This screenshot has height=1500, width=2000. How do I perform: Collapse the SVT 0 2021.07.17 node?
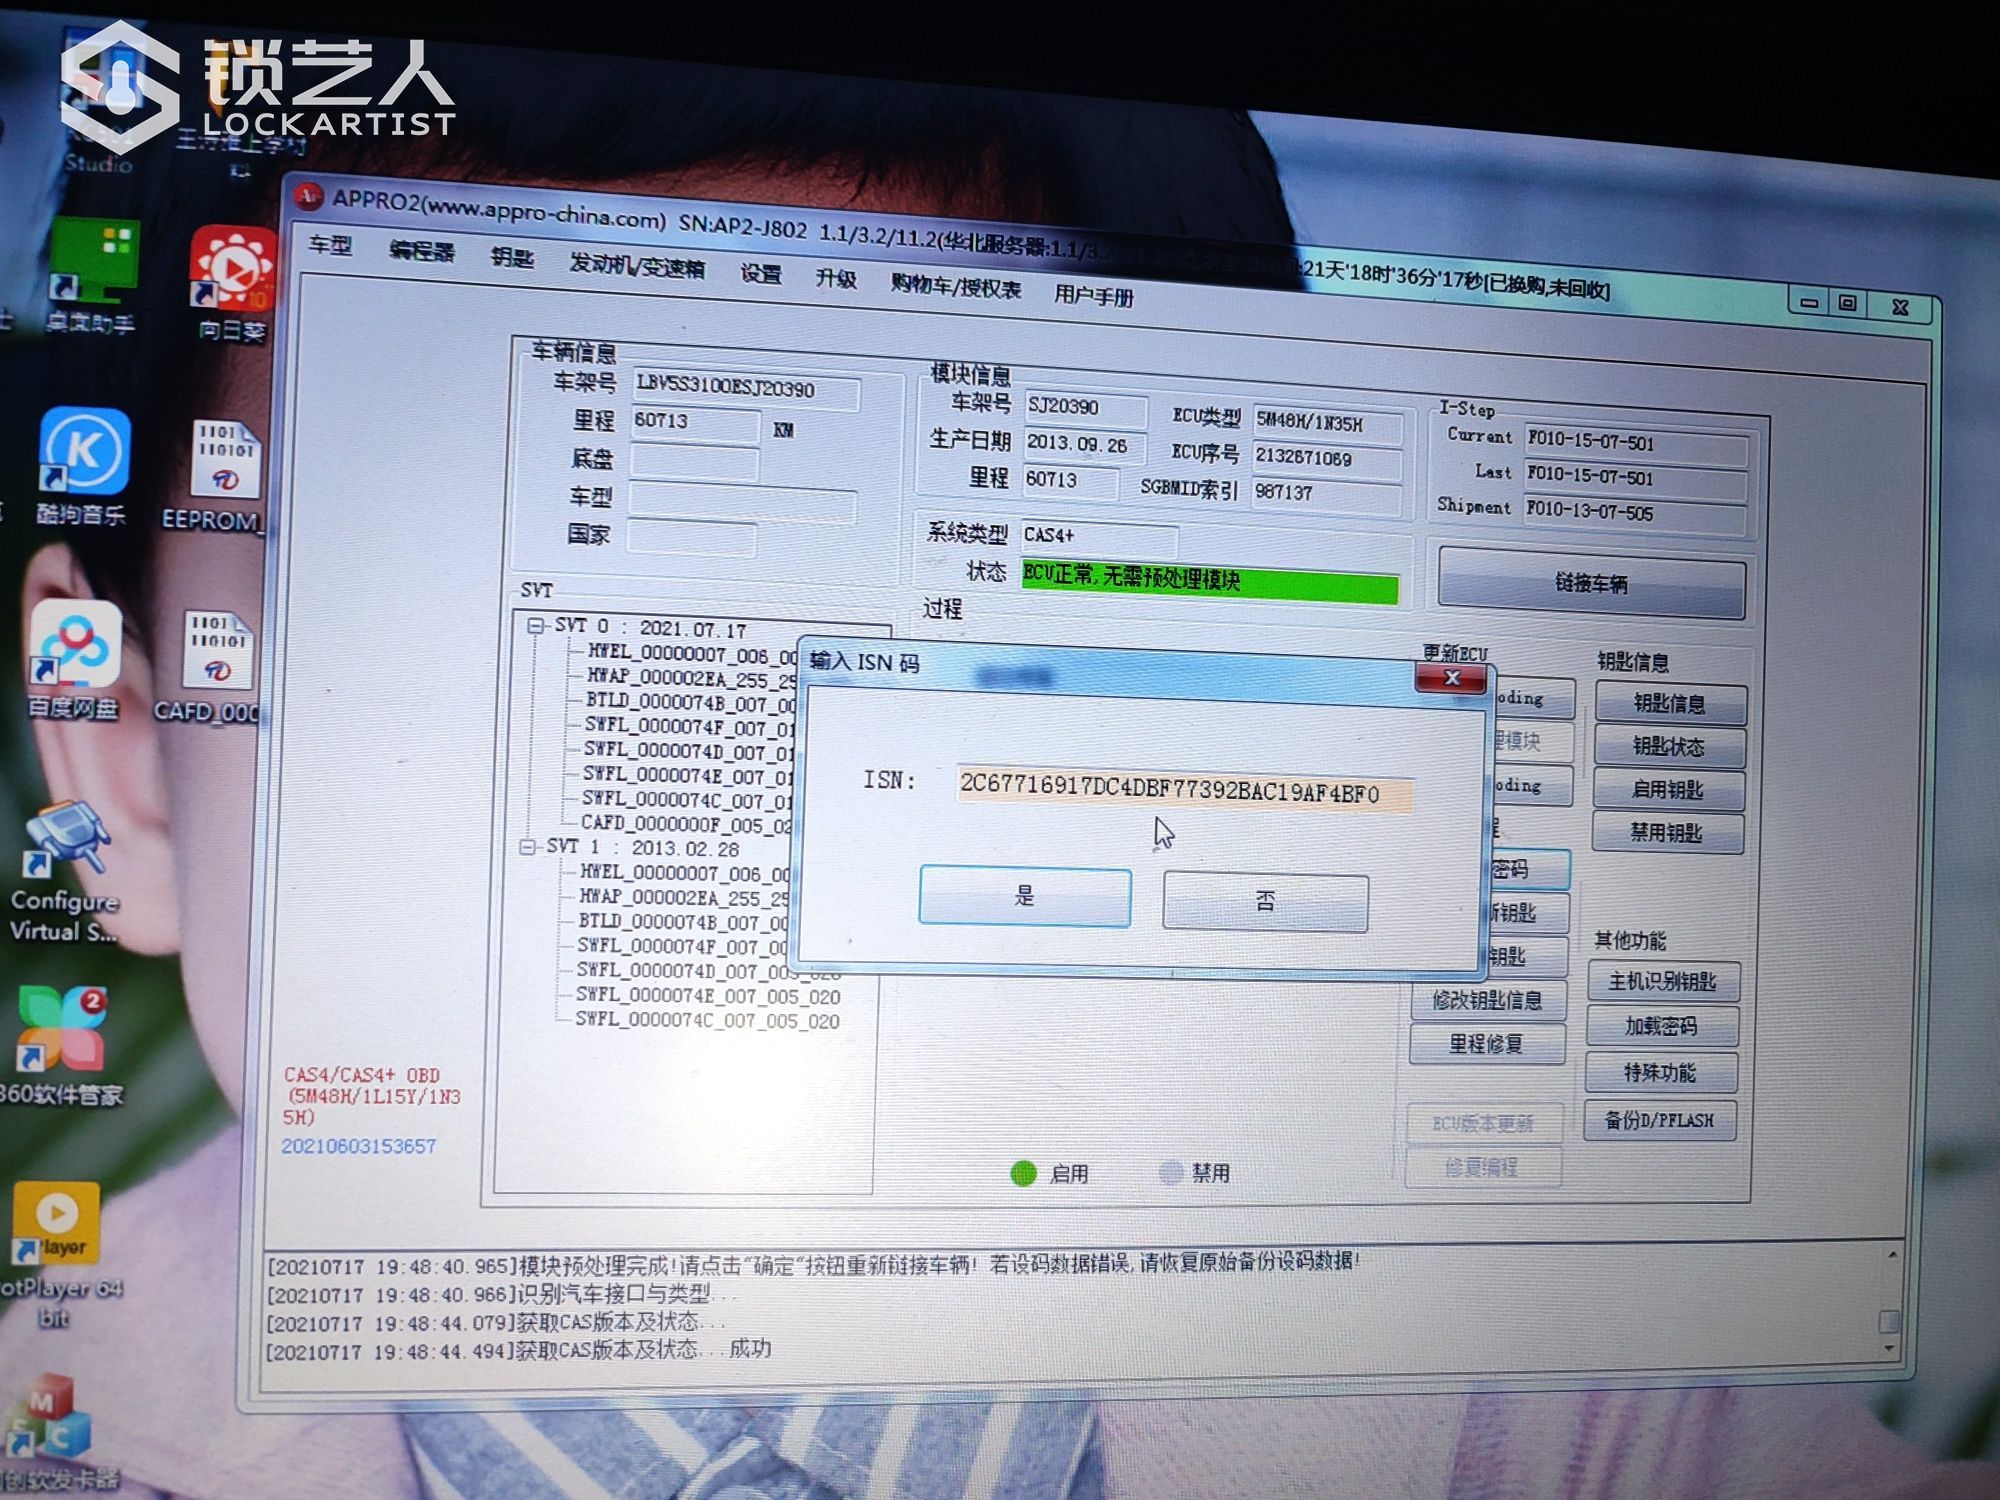point(536,625)
